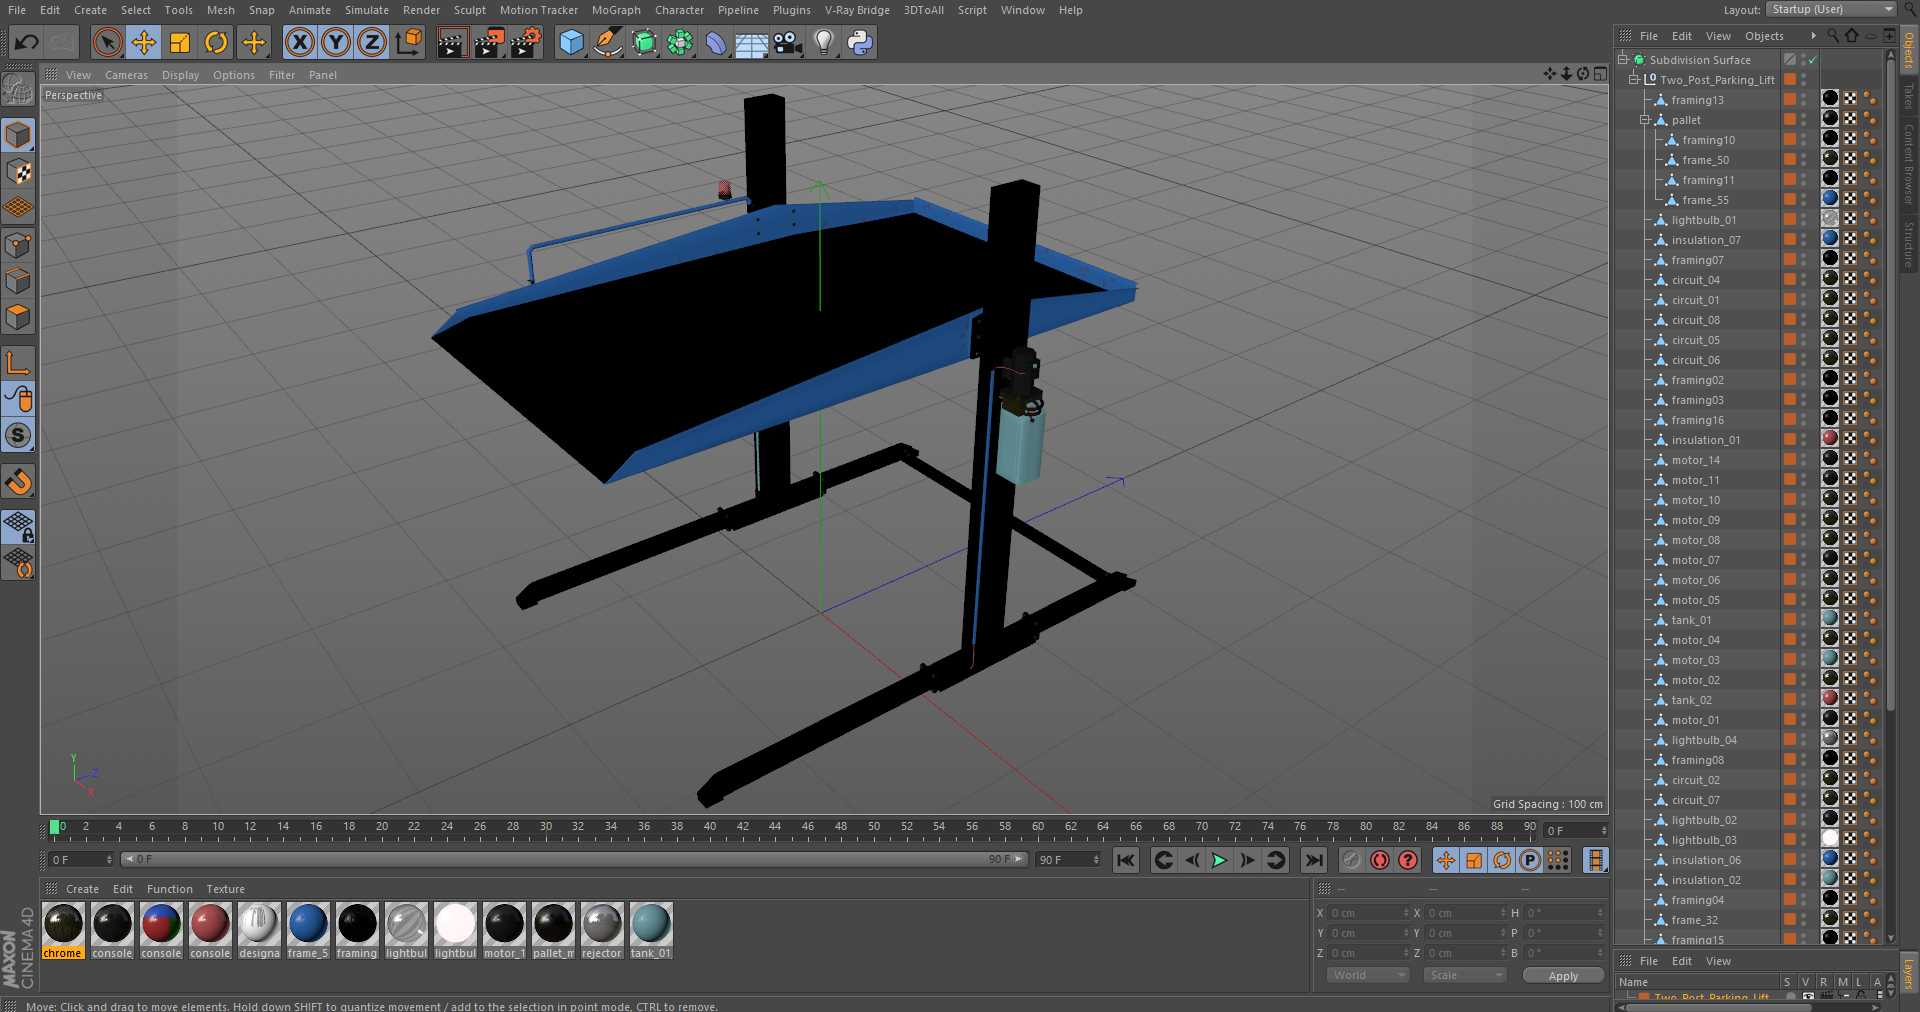The image size is (1920, 1012).
Task: Toggle the X axis lock
Action: point(299,42)
